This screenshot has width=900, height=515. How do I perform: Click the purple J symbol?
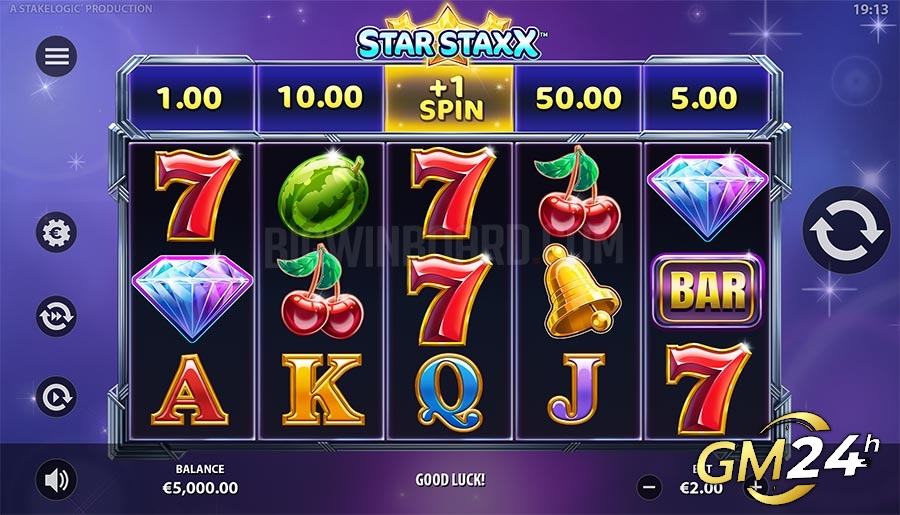[x=576, y=389]
